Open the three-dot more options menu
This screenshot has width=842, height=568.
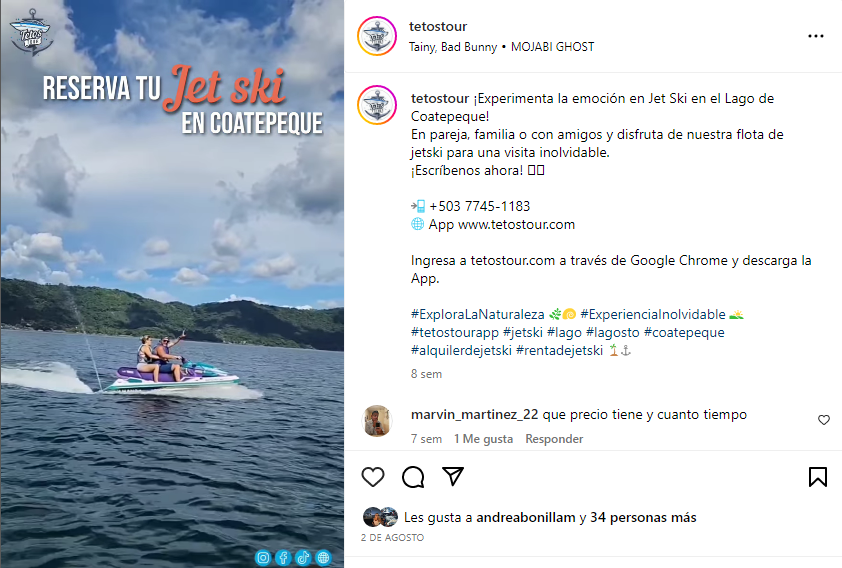[x=816, y=36]
